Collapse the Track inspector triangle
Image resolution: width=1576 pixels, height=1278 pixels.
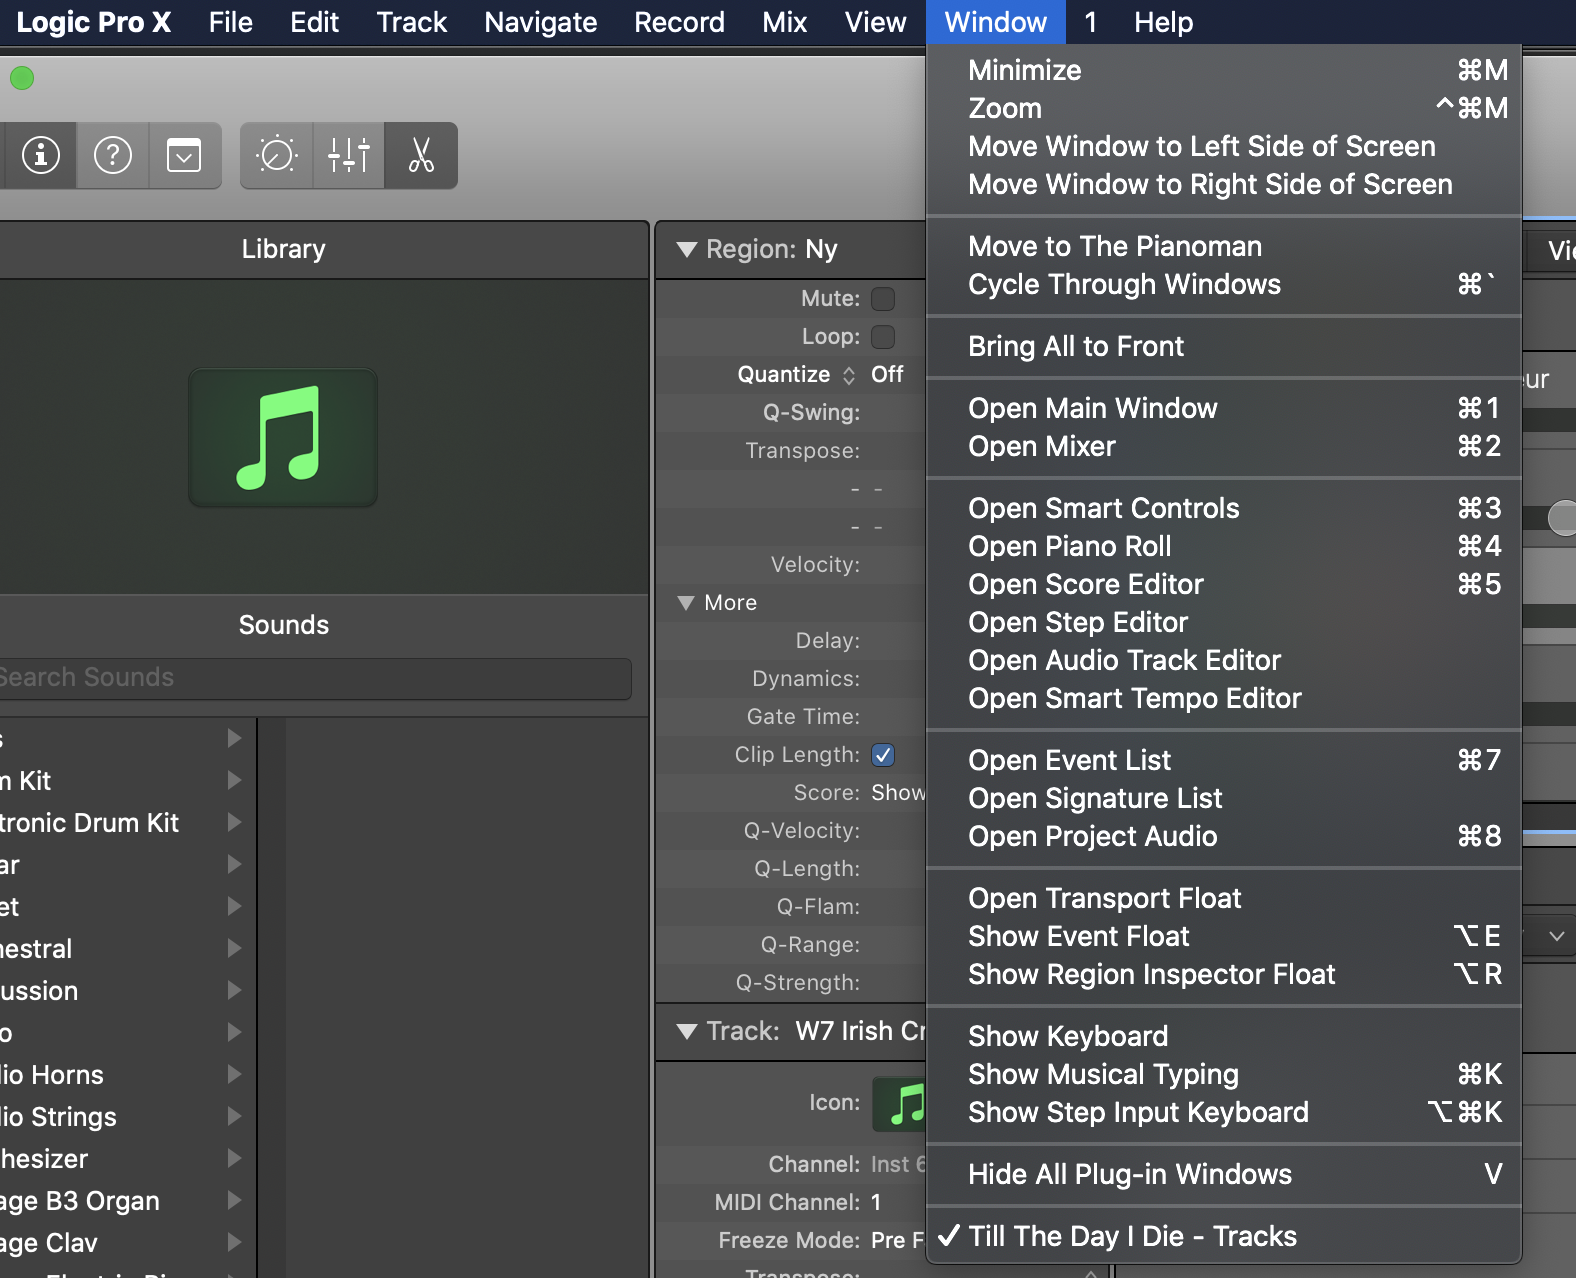(686, 1031)
